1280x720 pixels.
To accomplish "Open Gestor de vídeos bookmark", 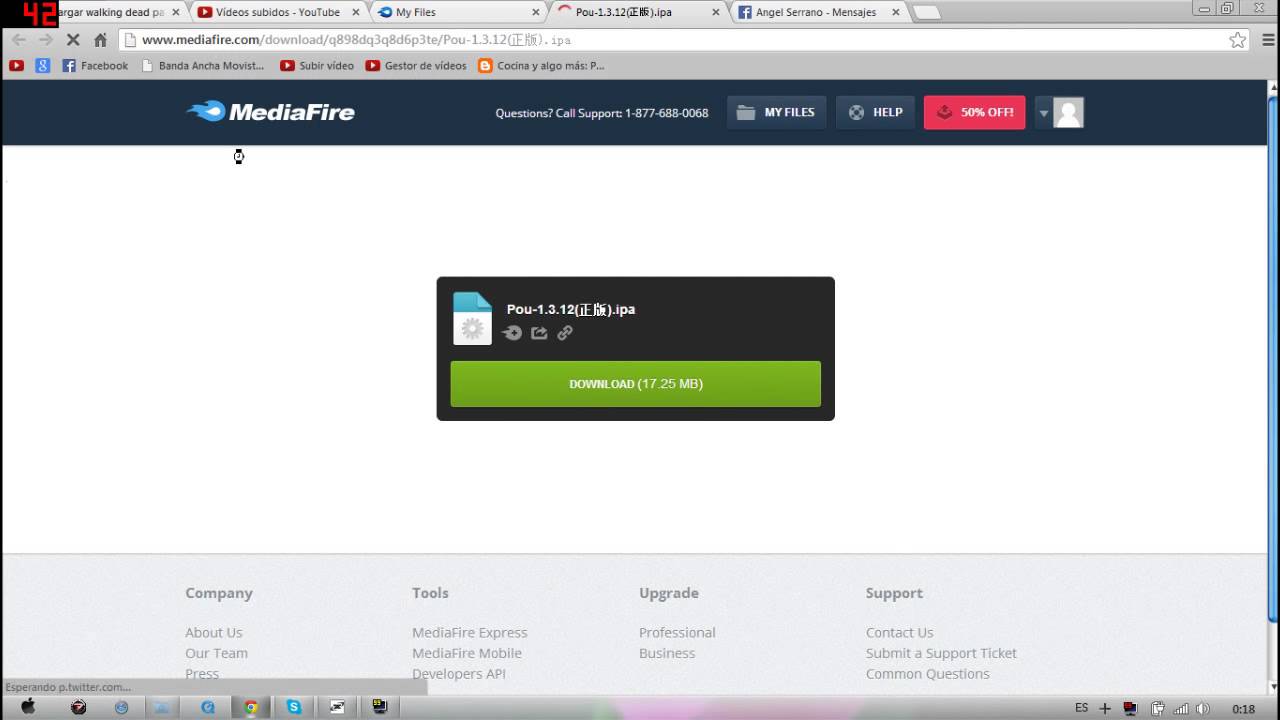I will (416, 66).
